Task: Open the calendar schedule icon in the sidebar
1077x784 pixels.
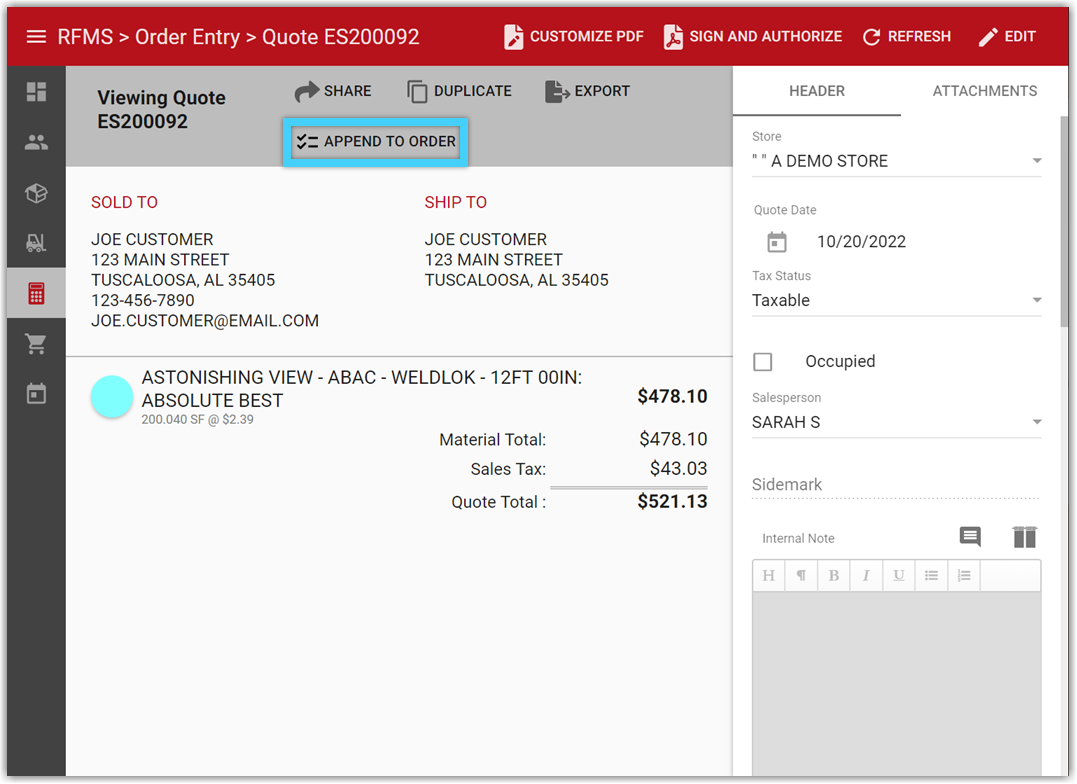Action: click(x=36, y=394)
